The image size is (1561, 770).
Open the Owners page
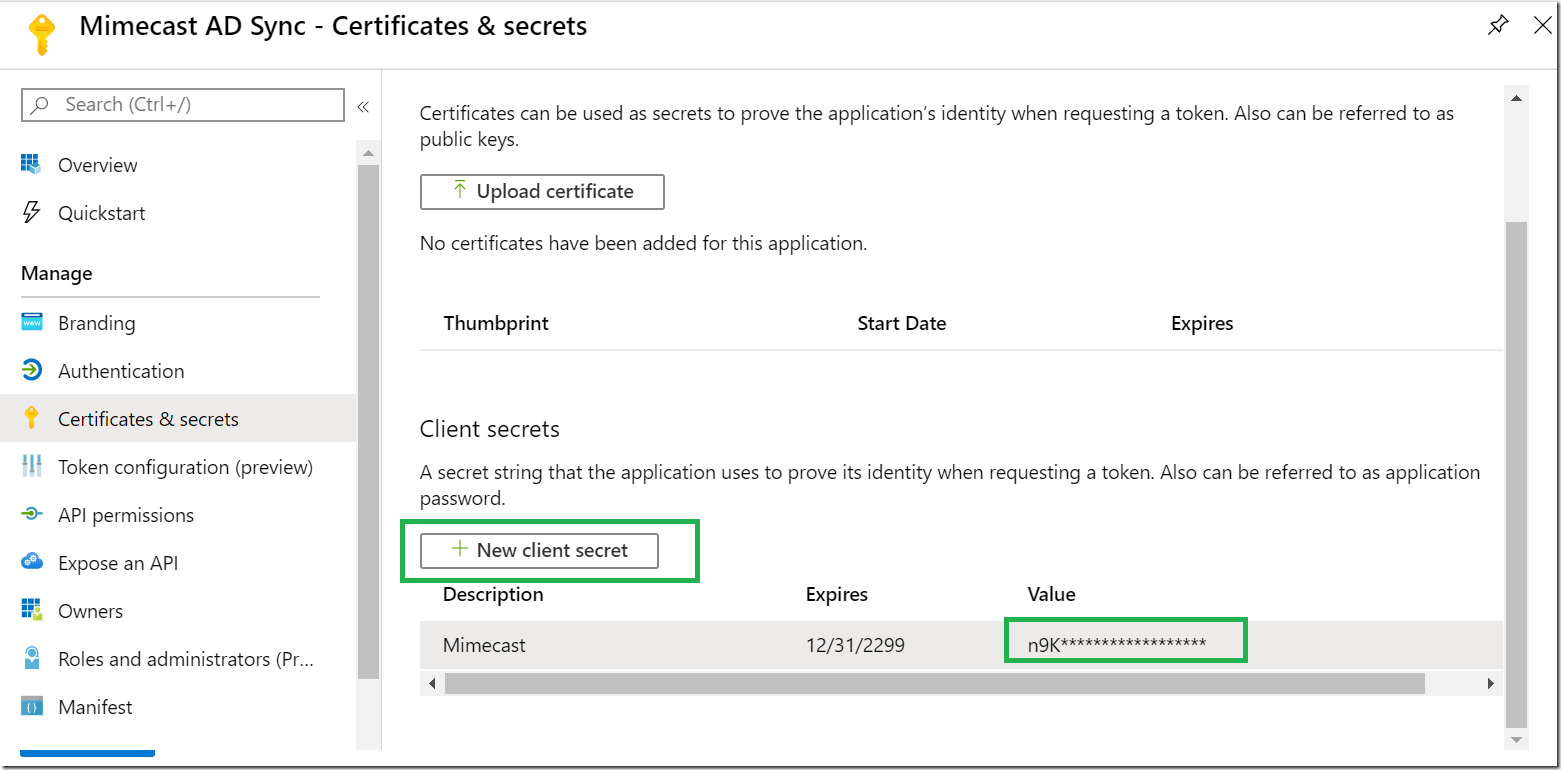tap(91, 611)
